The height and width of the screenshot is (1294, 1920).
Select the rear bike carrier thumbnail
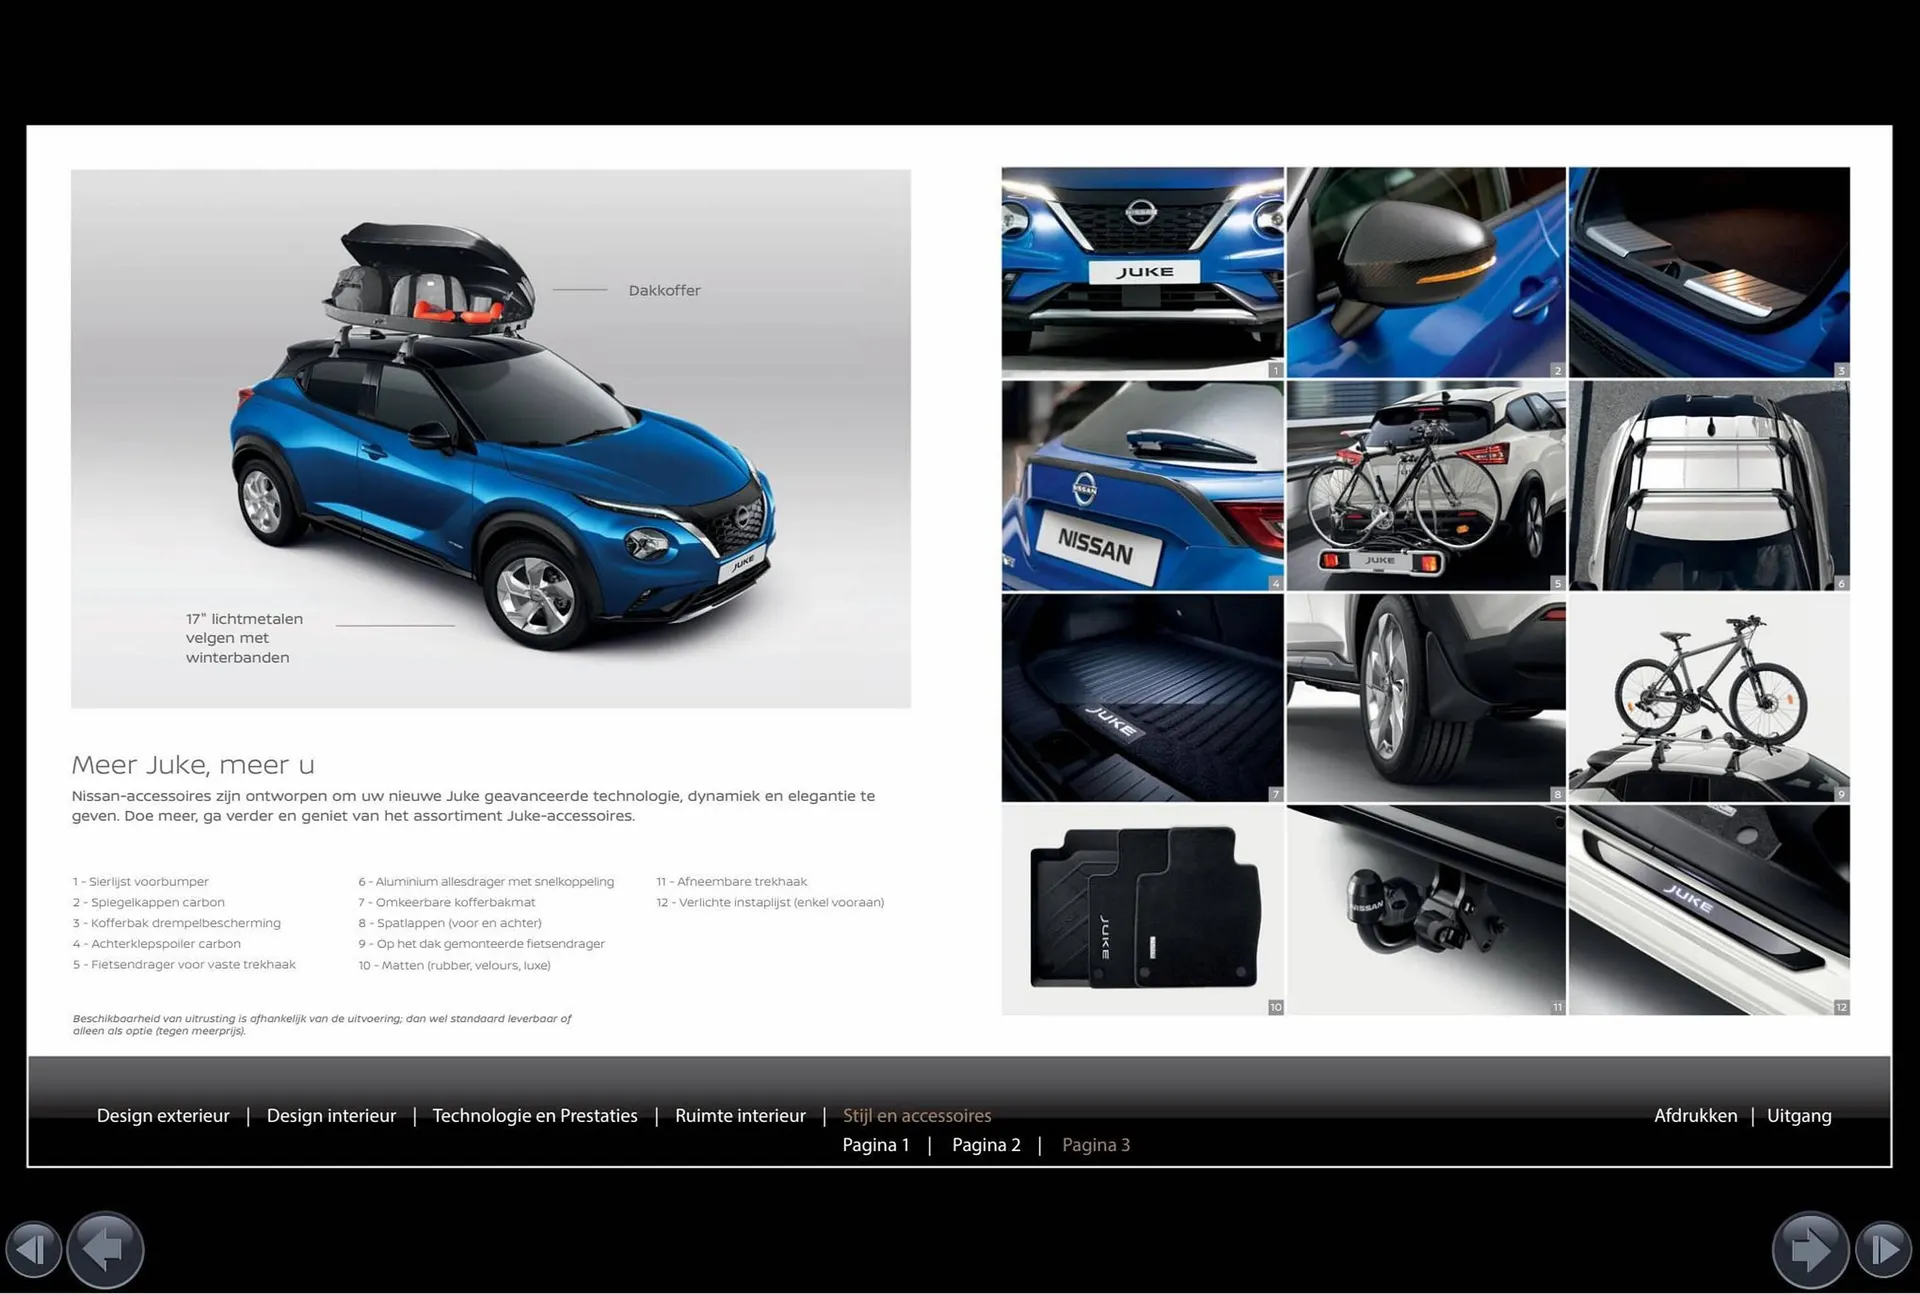[x=1426, y=485]
